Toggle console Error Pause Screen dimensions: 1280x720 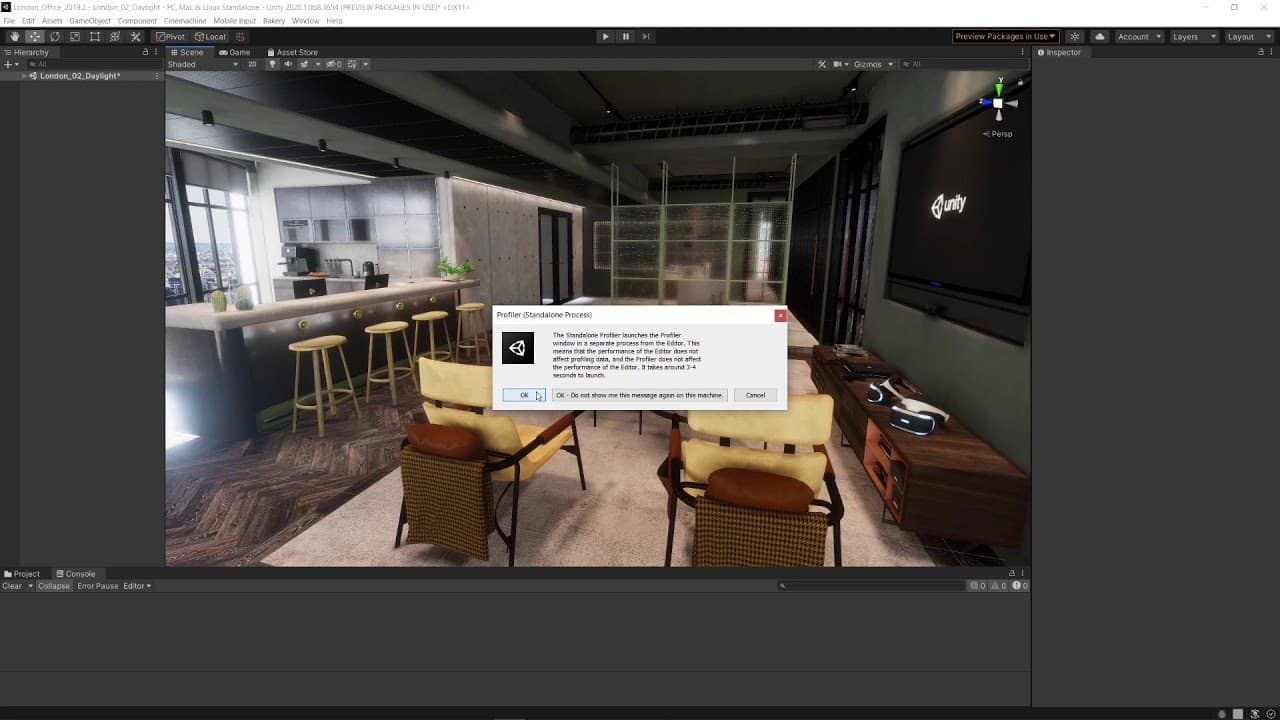[x=98, y=586]
